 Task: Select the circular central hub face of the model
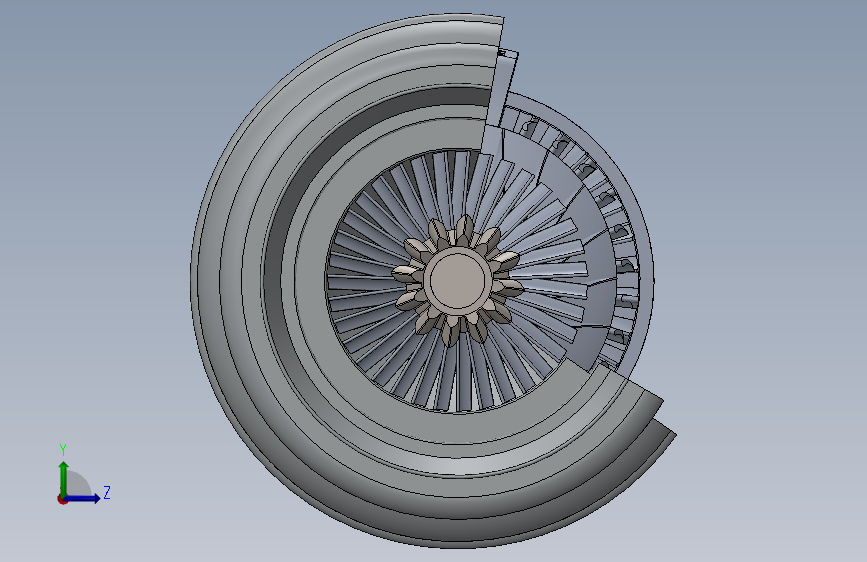(x=457, y=279)
